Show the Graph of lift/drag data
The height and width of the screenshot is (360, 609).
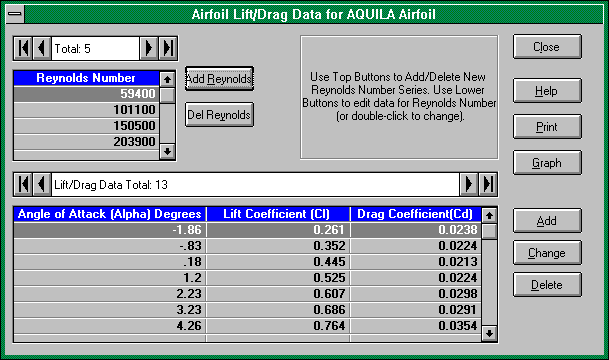[x=547, y=162]
